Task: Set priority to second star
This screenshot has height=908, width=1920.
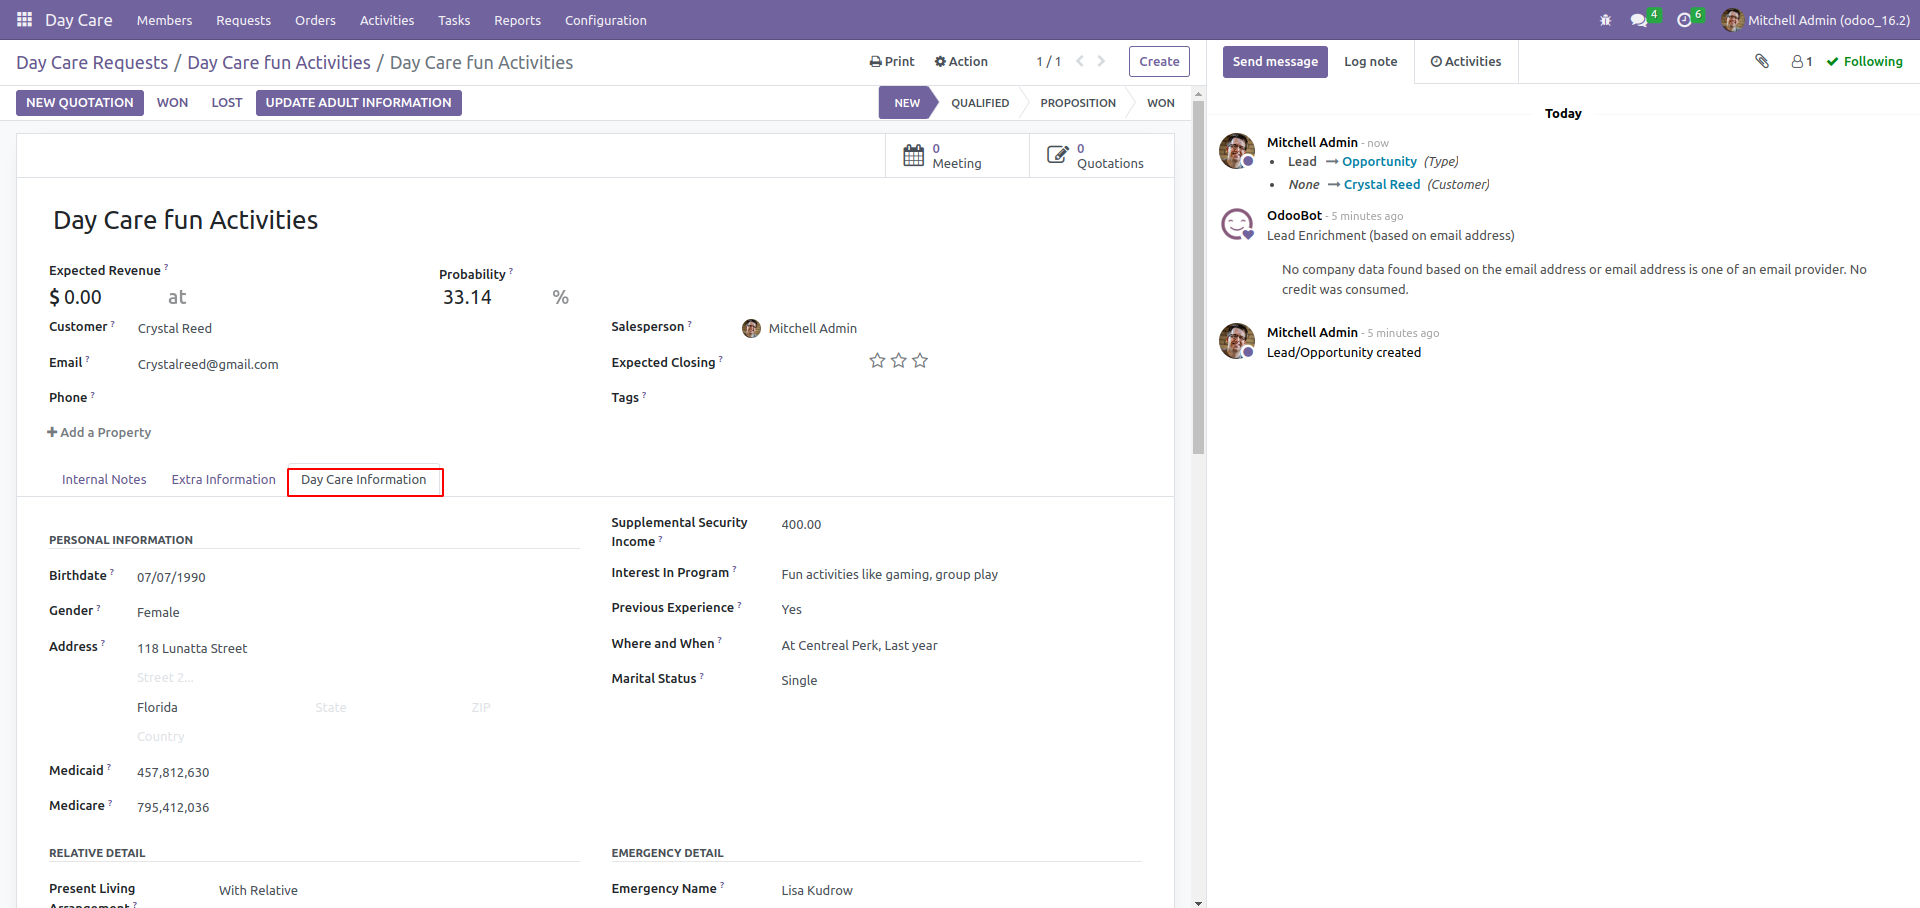Action: click(x=899, y=360)
